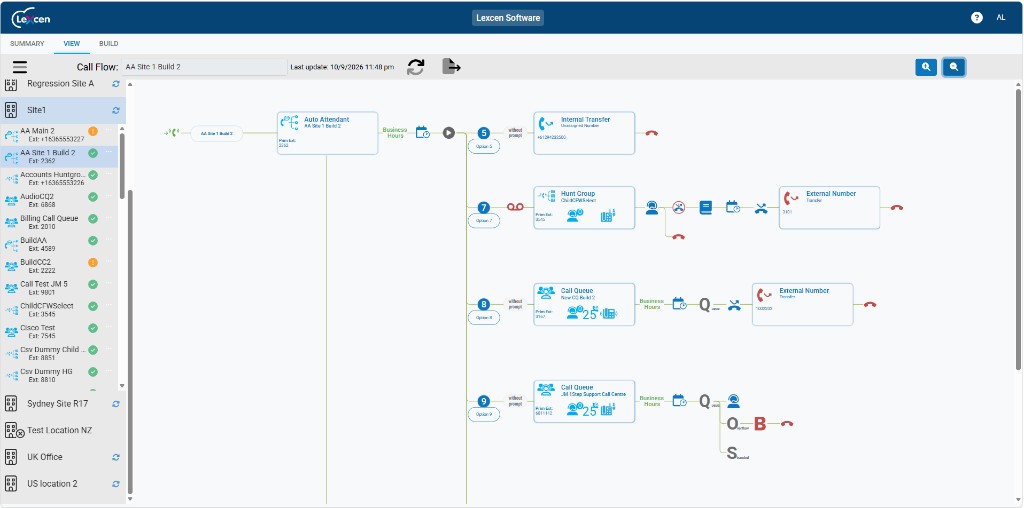Click the Option 7 label pill

point(484,221)
